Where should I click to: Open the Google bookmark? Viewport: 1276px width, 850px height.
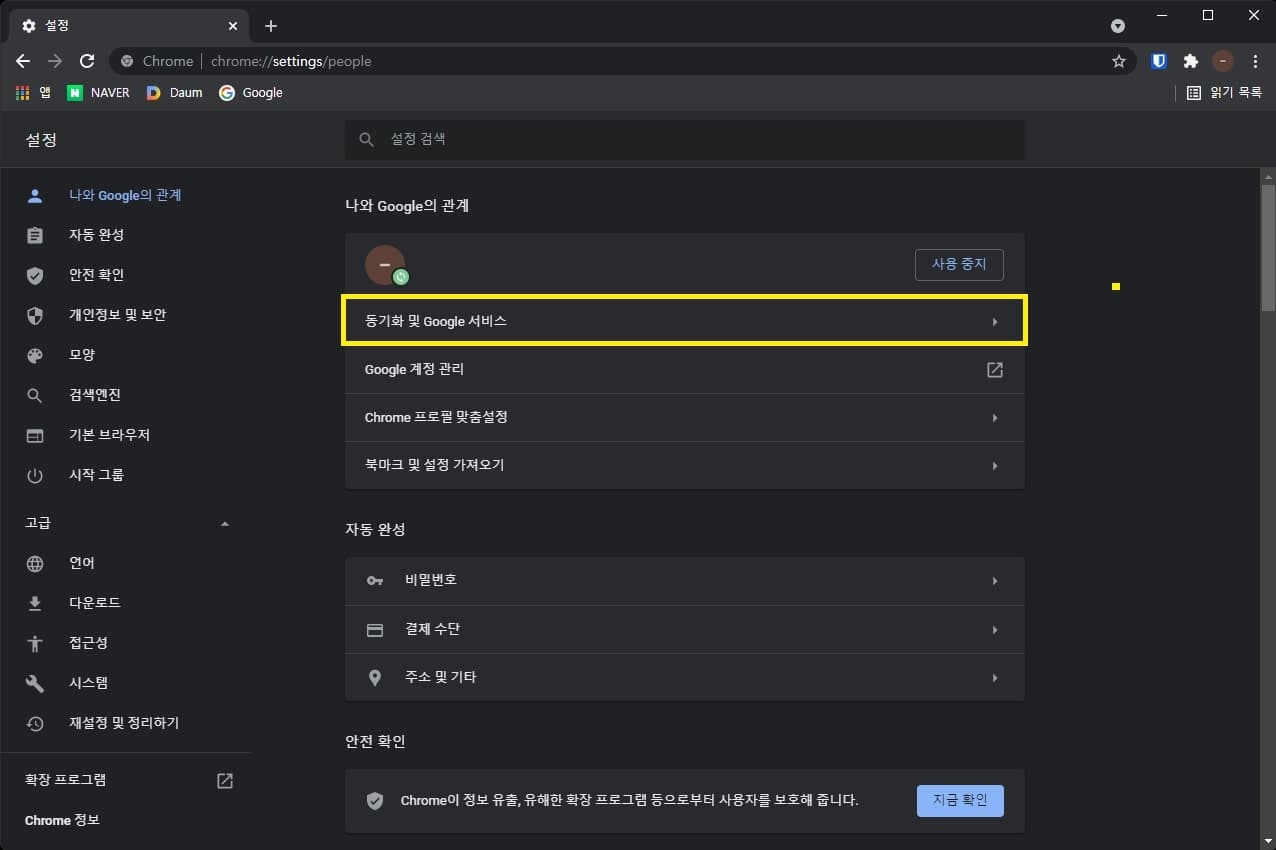(251, 92)
